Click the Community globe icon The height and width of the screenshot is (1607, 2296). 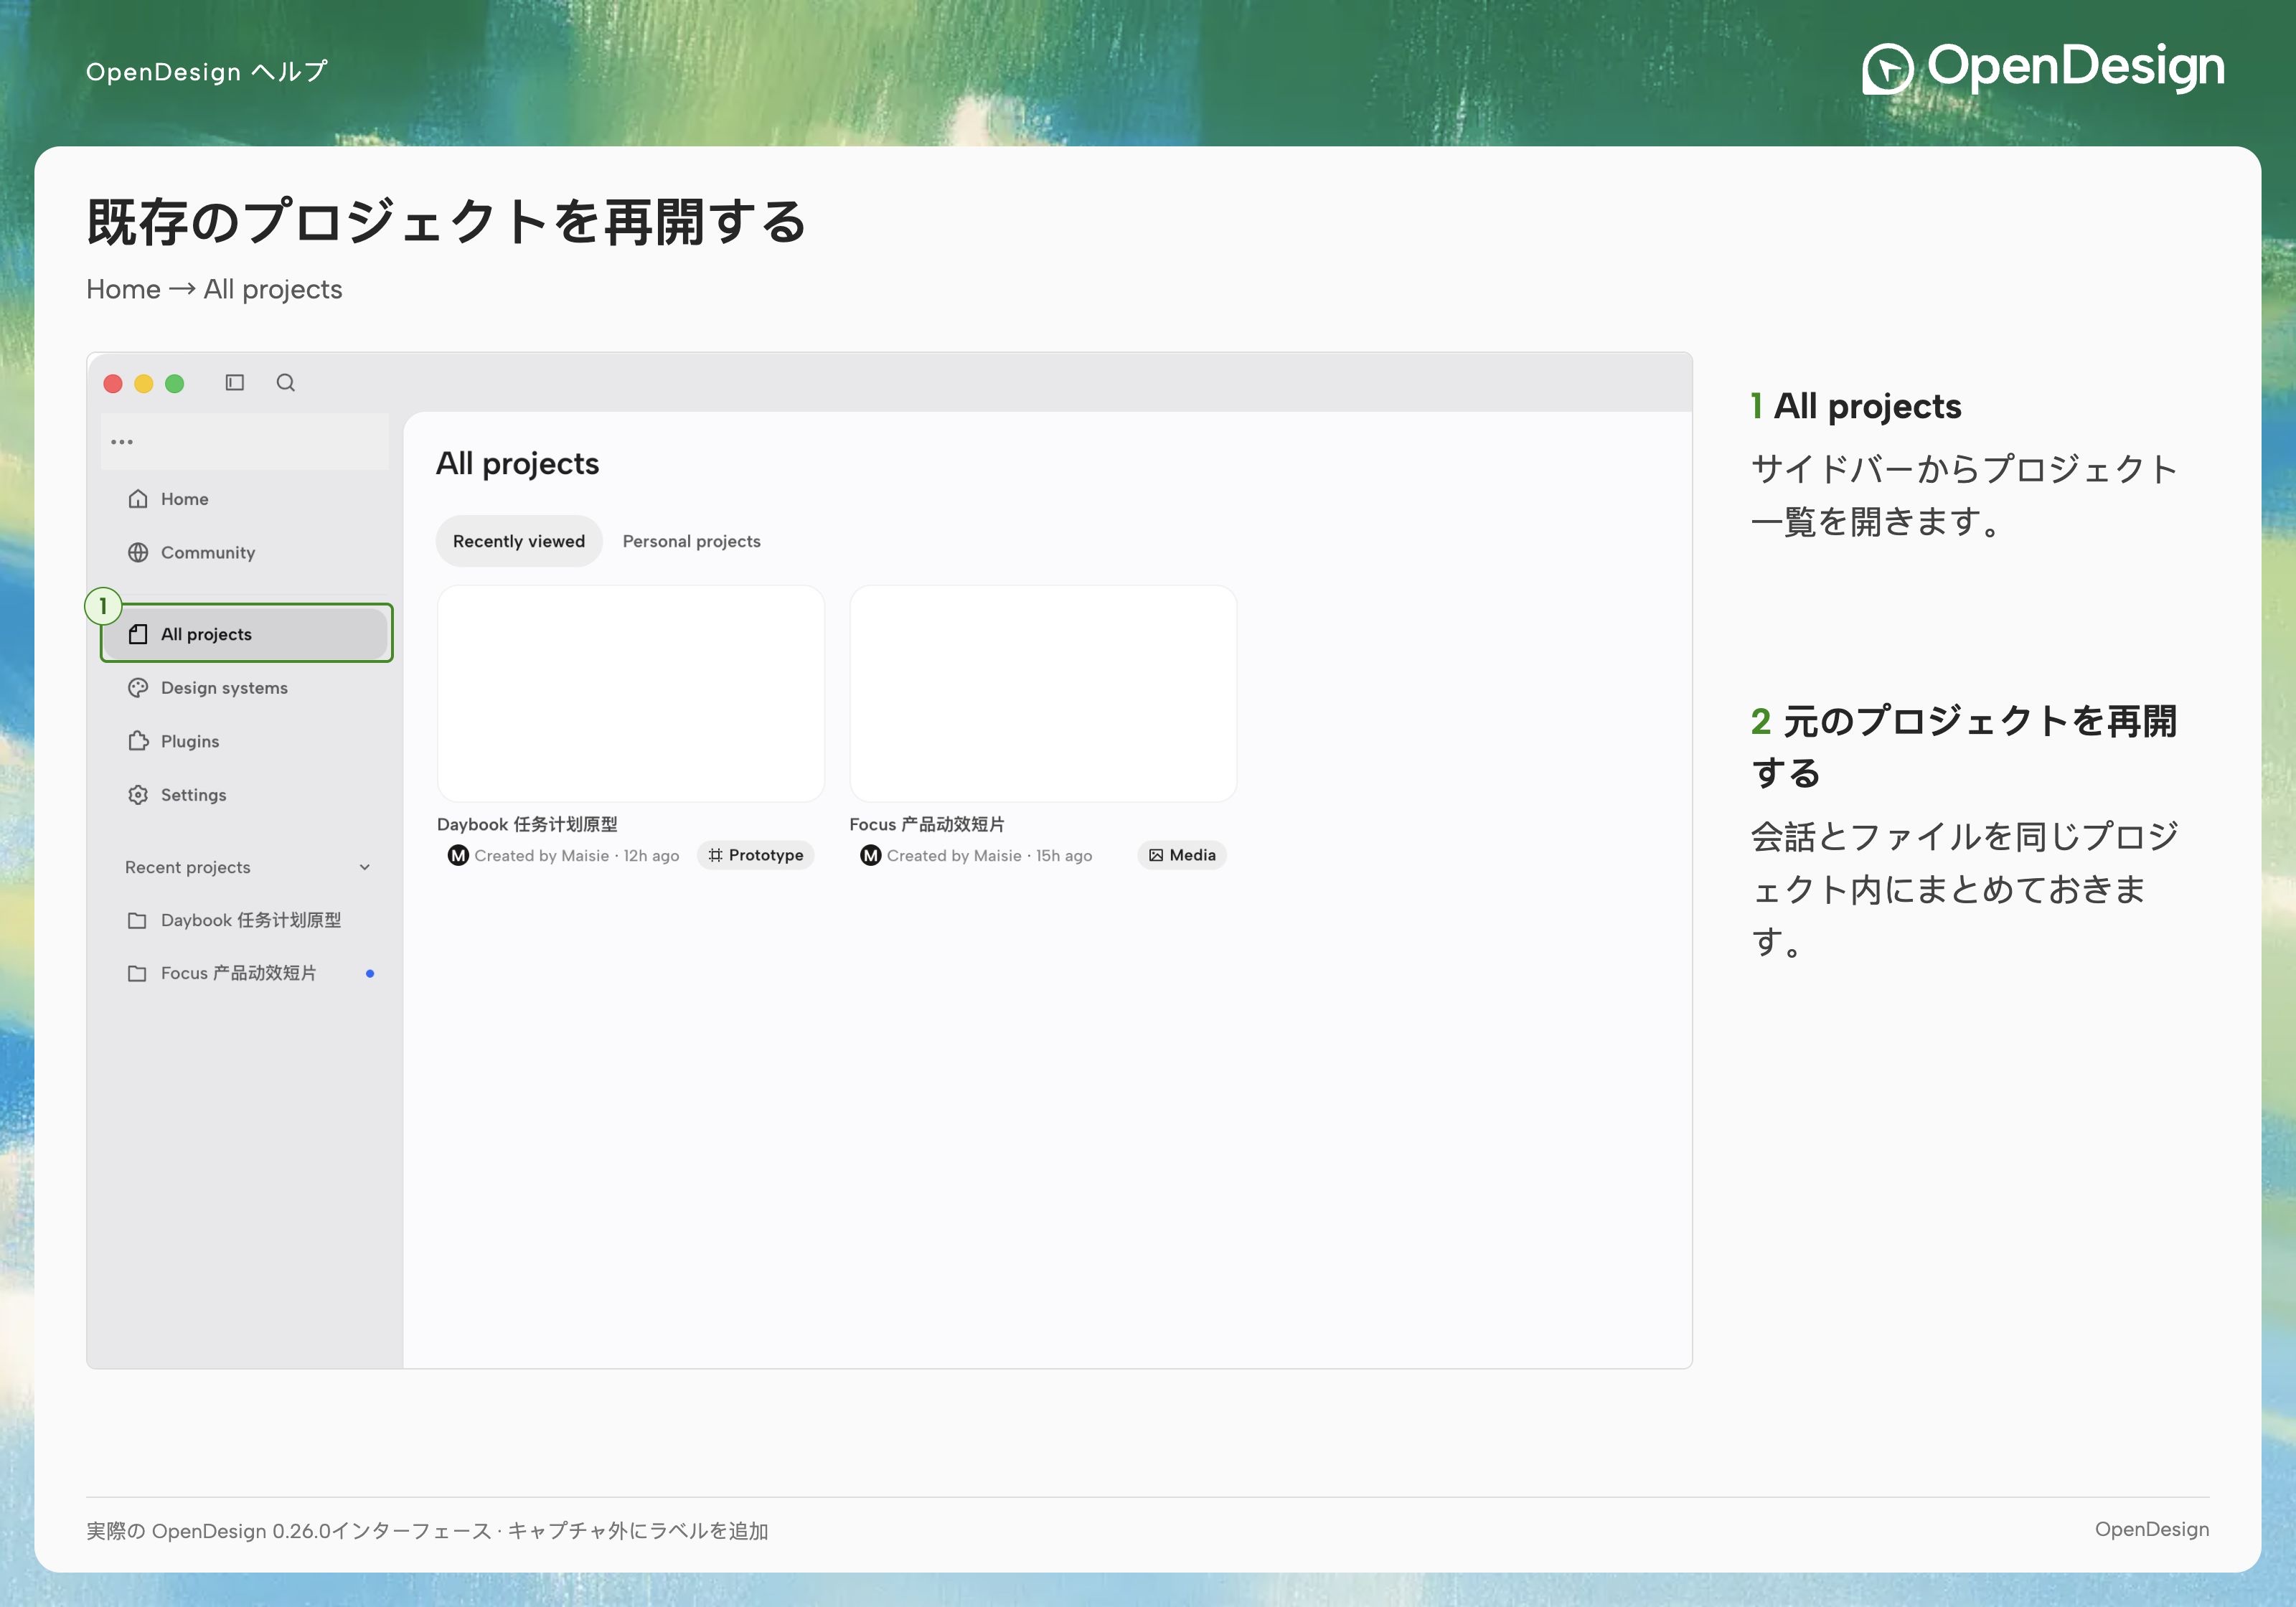click(x=138, y=553)
